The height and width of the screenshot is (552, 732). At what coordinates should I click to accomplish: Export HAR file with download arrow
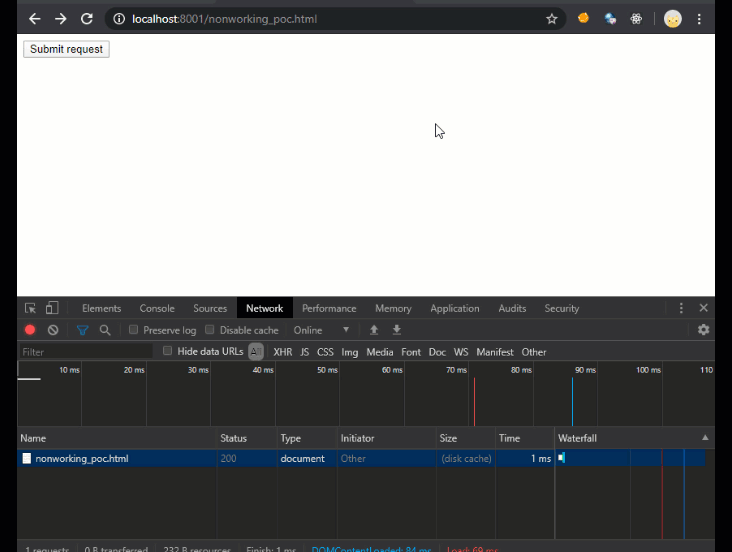pyautogui.click(x=397, y=330)
